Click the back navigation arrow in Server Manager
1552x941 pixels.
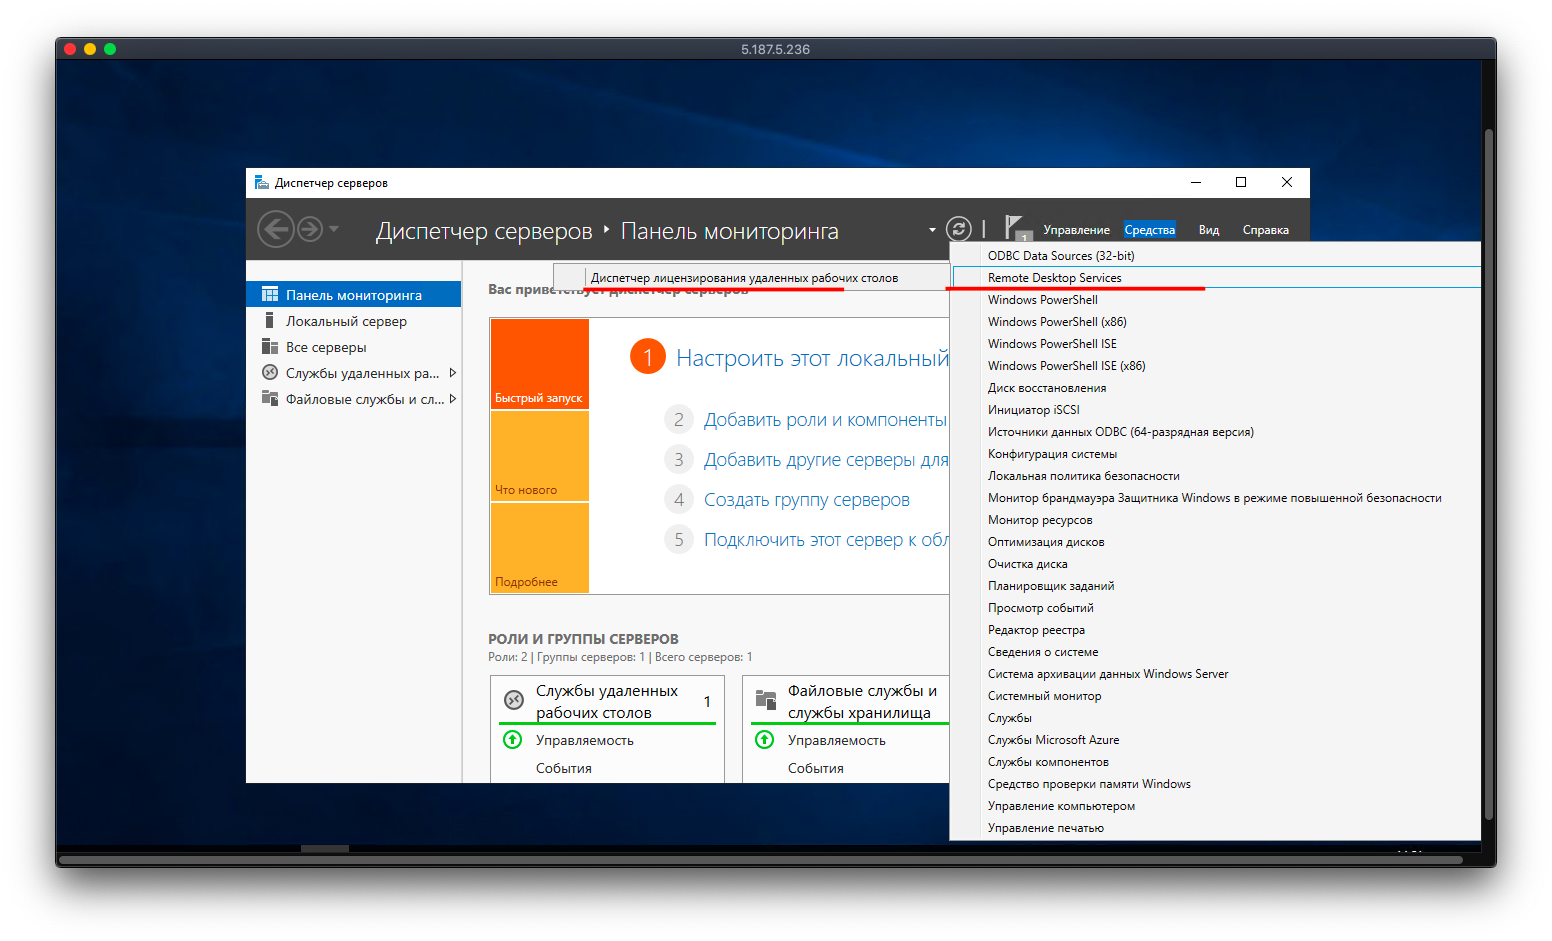(276, 229)
